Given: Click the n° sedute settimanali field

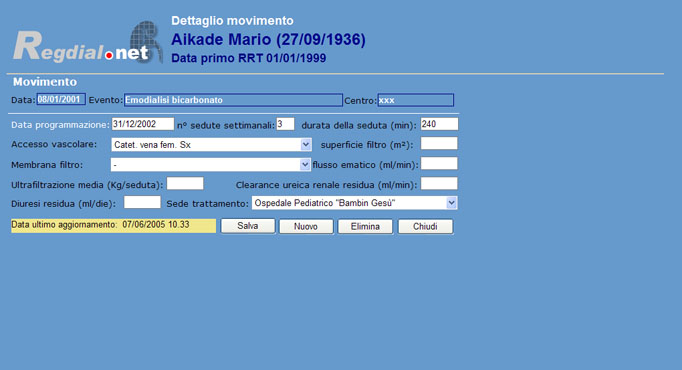Looking at the screenshot, I should 285,124.
